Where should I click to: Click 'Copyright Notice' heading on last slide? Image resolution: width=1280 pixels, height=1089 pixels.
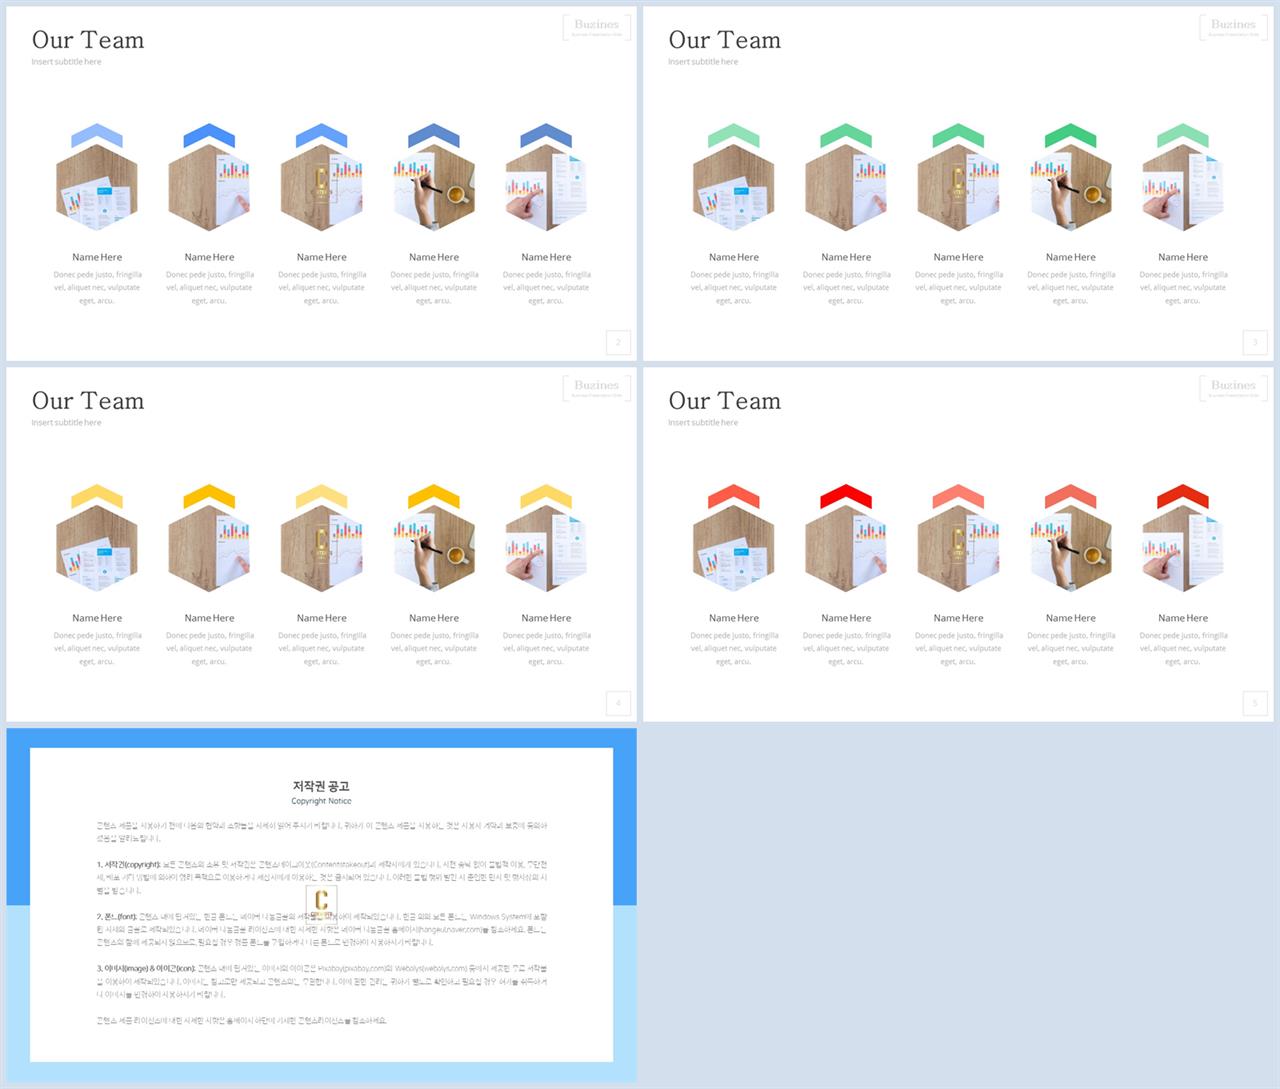(321, 801)
